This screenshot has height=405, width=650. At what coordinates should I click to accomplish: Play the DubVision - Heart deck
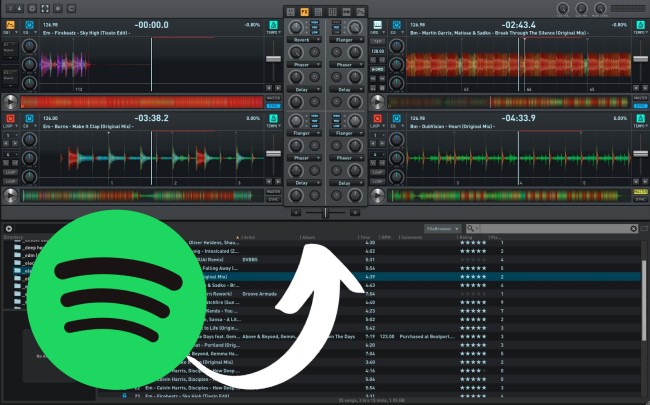377,196
